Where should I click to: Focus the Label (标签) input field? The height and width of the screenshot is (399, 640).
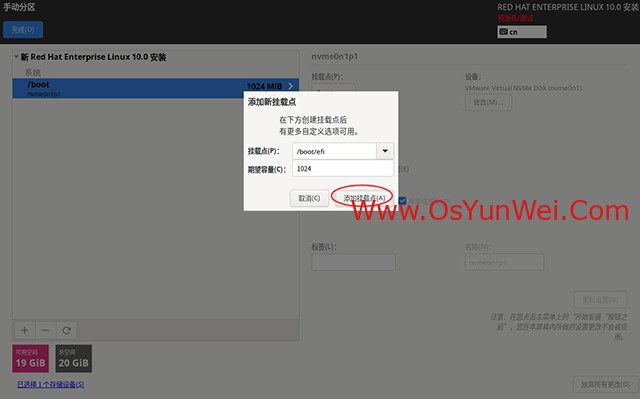pos(353,262)
